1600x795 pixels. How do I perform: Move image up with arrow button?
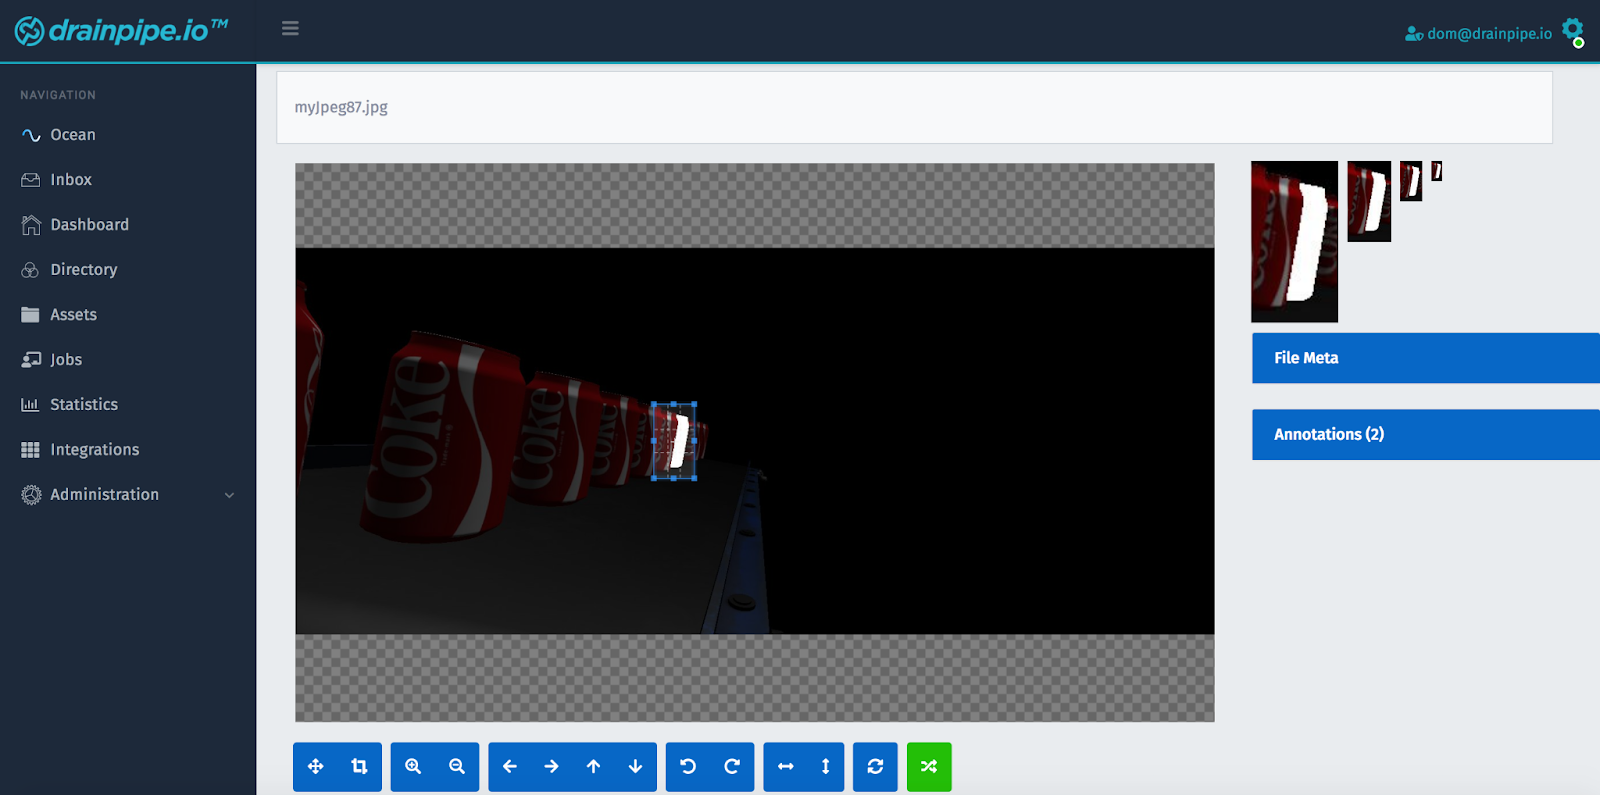pos(594,767)
